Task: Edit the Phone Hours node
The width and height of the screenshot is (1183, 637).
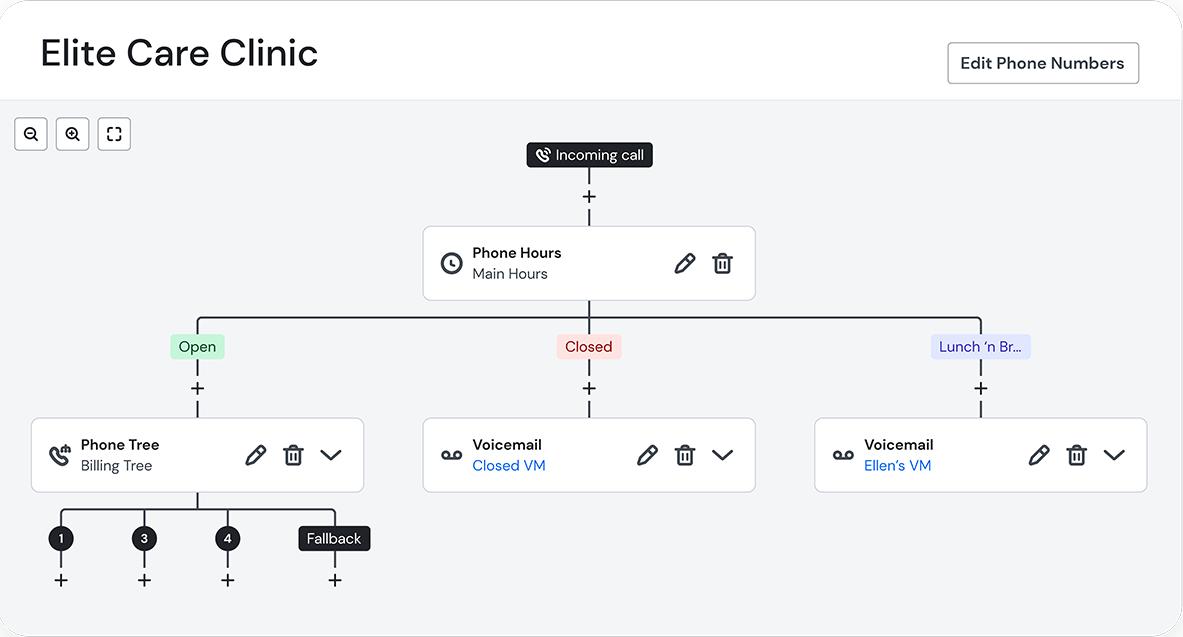Action: pos(684,263)
